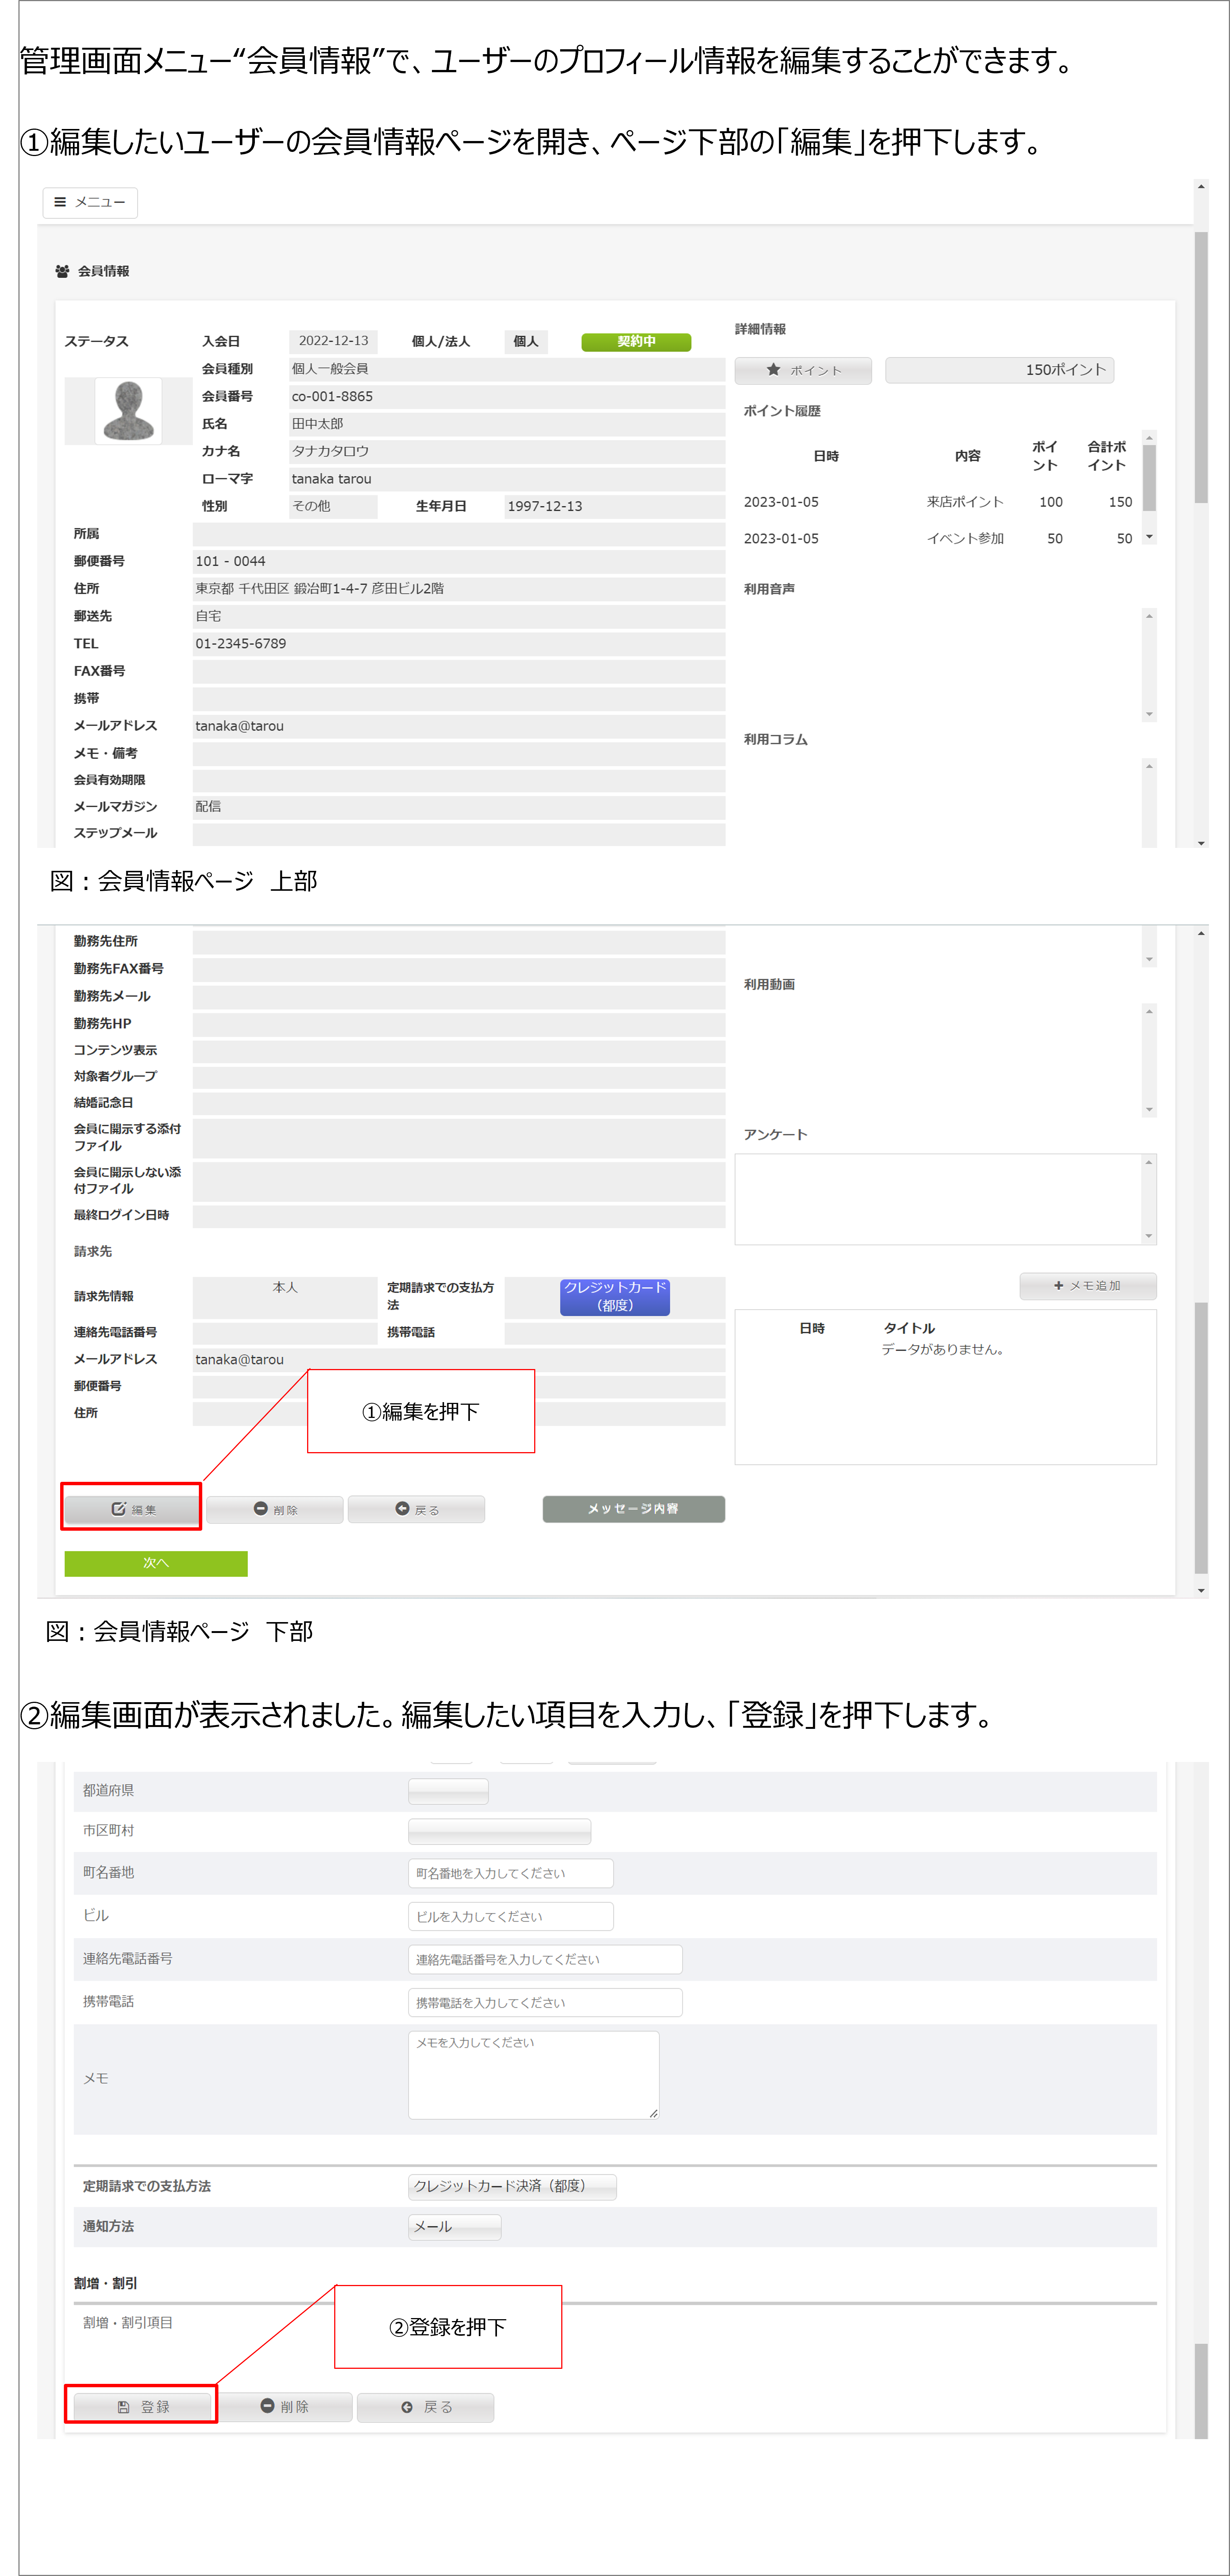Click the blue クレジットカード(都度) badge
Screen dimensions: 1230x2576
pos(615,1296)
